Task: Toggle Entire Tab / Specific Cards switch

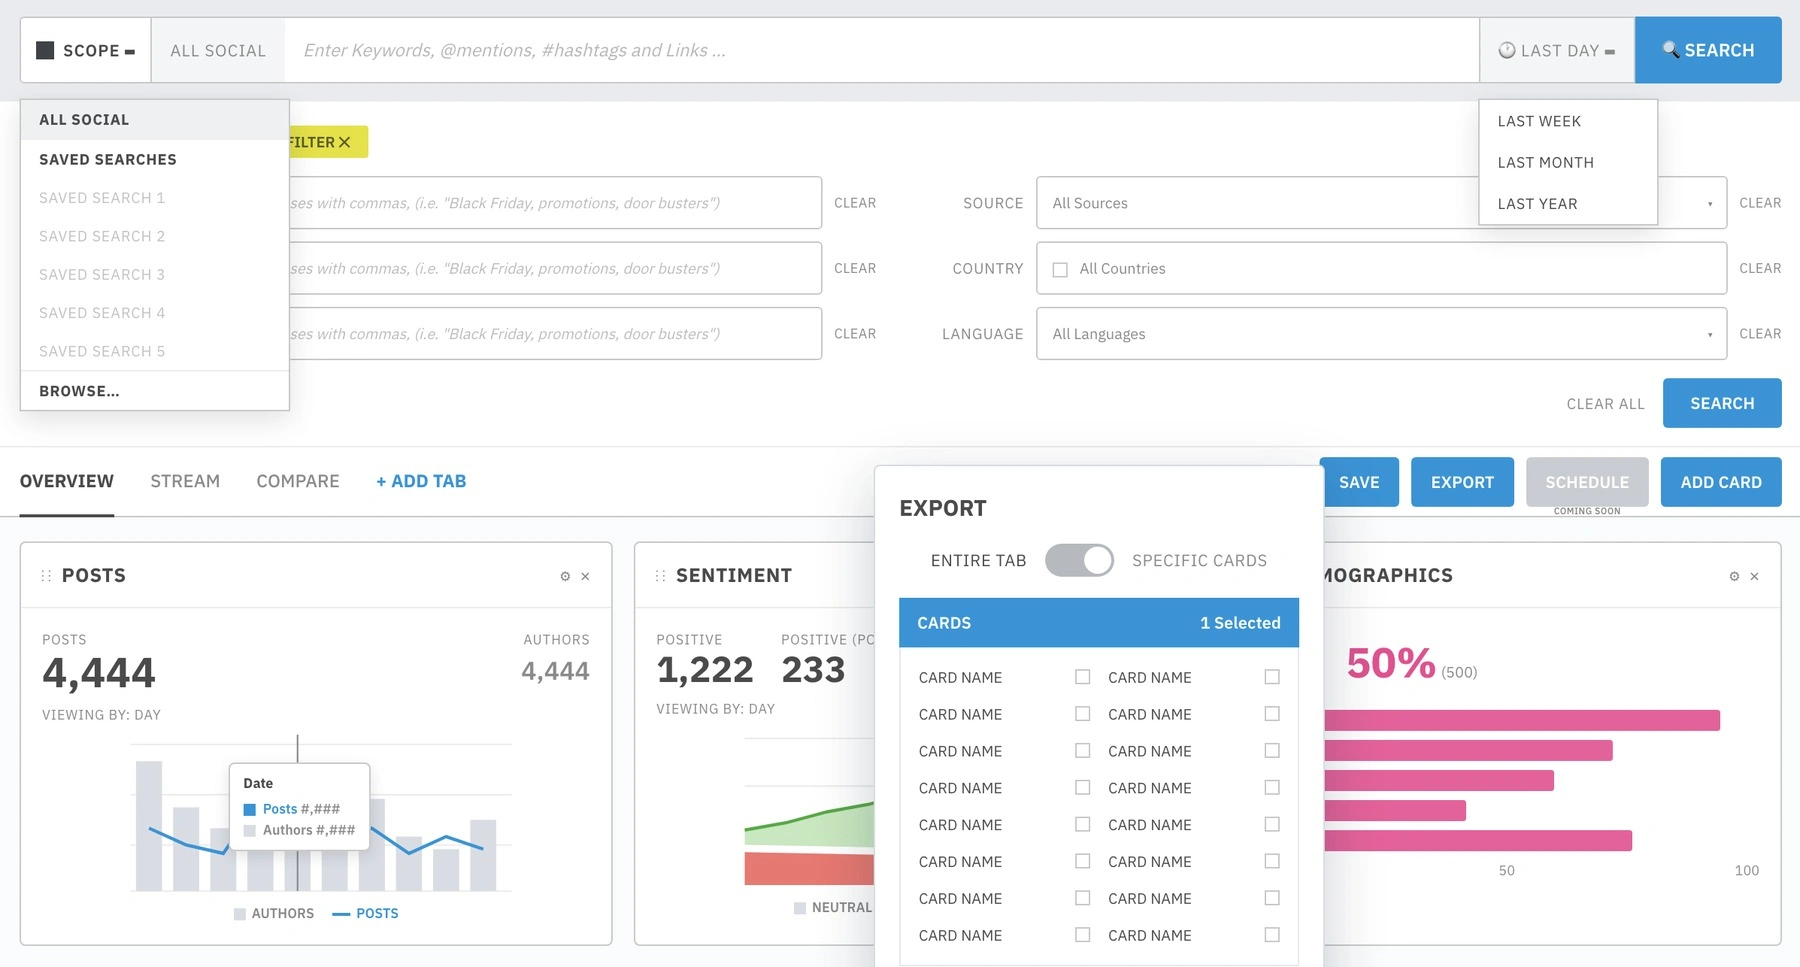Action: pyautogui.click(x=1079, y=560)
